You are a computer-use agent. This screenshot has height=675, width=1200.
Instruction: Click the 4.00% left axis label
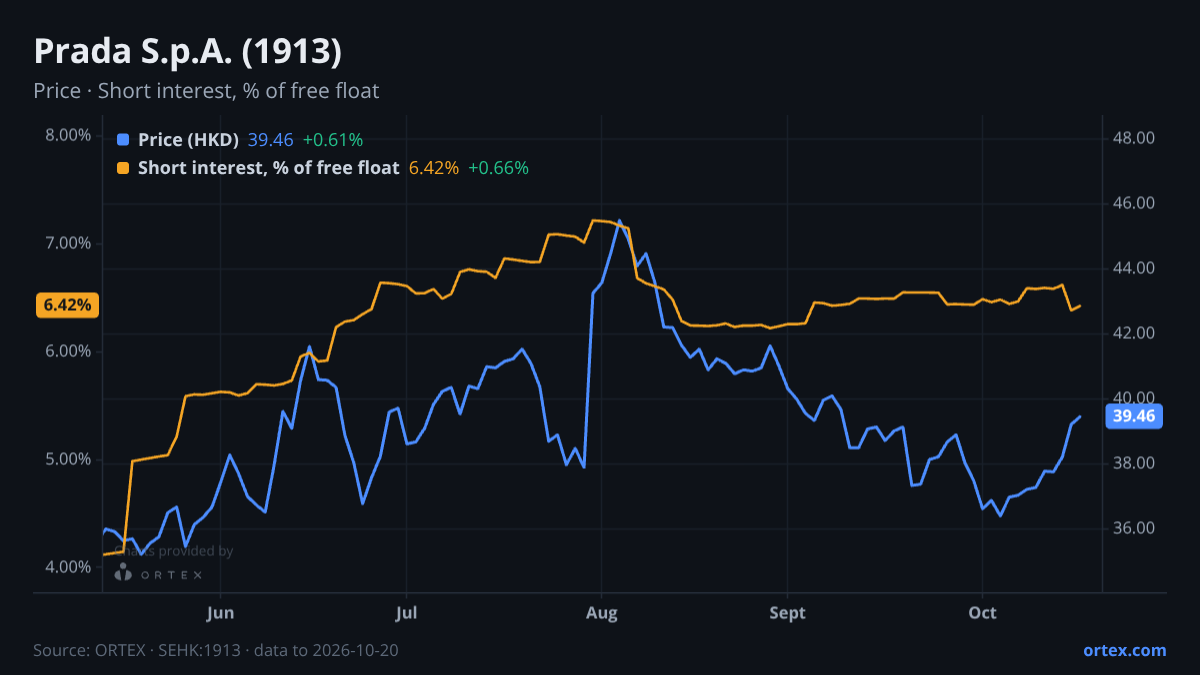click(x=68, y=568)
